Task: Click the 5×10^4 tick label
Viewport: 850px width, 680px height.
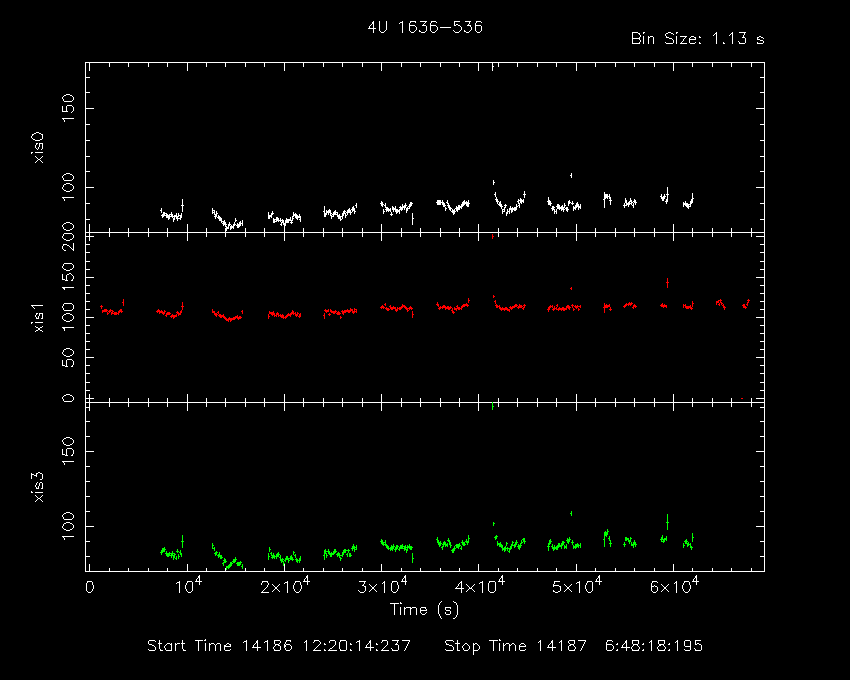Action: [x=577, y=586]
